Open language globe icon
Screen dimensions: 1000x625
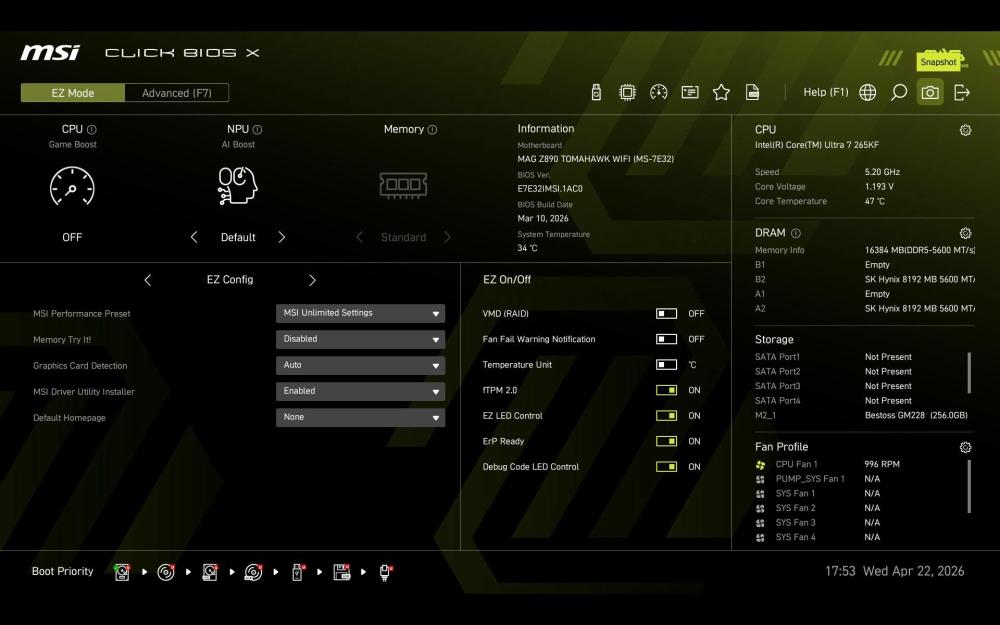[867, 92]
